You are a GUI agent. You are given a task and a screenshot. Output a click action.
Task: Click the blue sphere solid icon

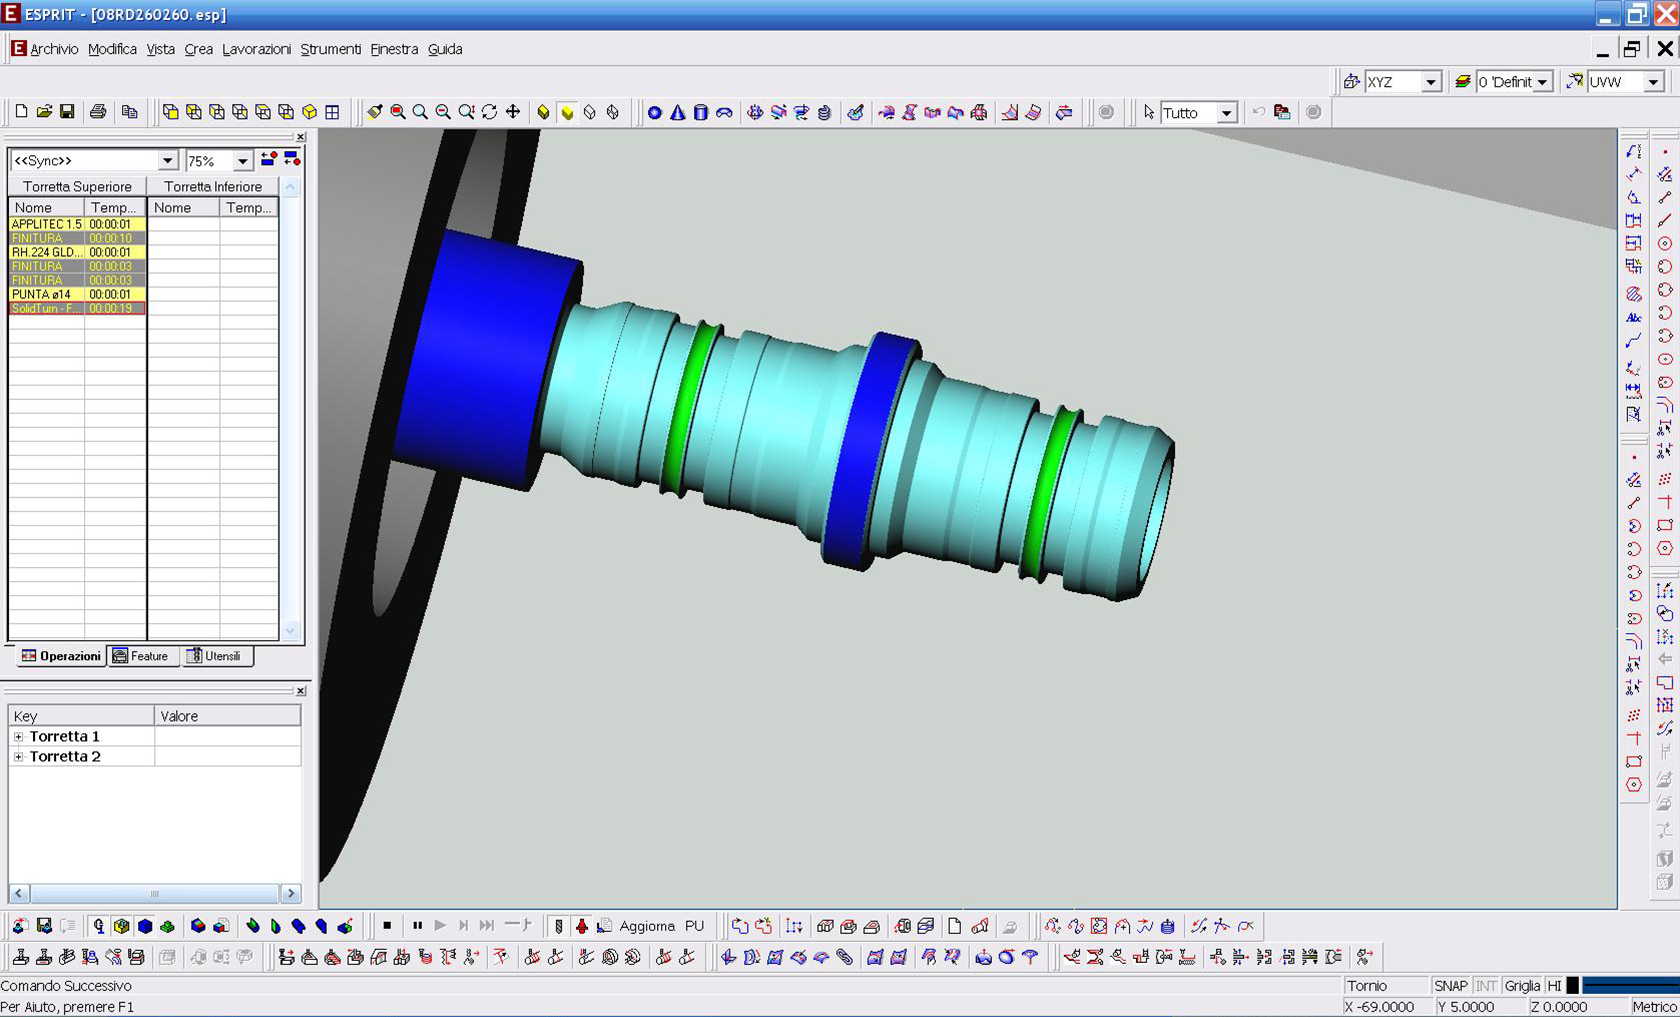(x=654, y=113)
